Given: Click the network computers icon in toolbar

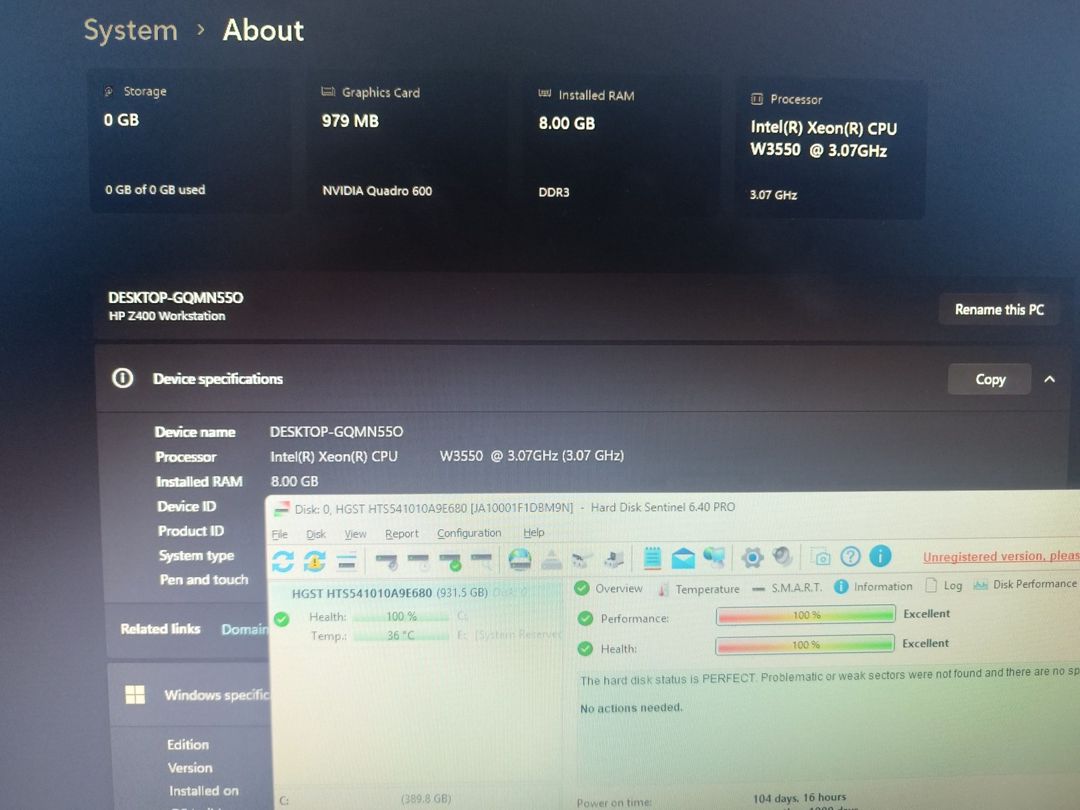Looking at the screenshot, I should (714, 557).
